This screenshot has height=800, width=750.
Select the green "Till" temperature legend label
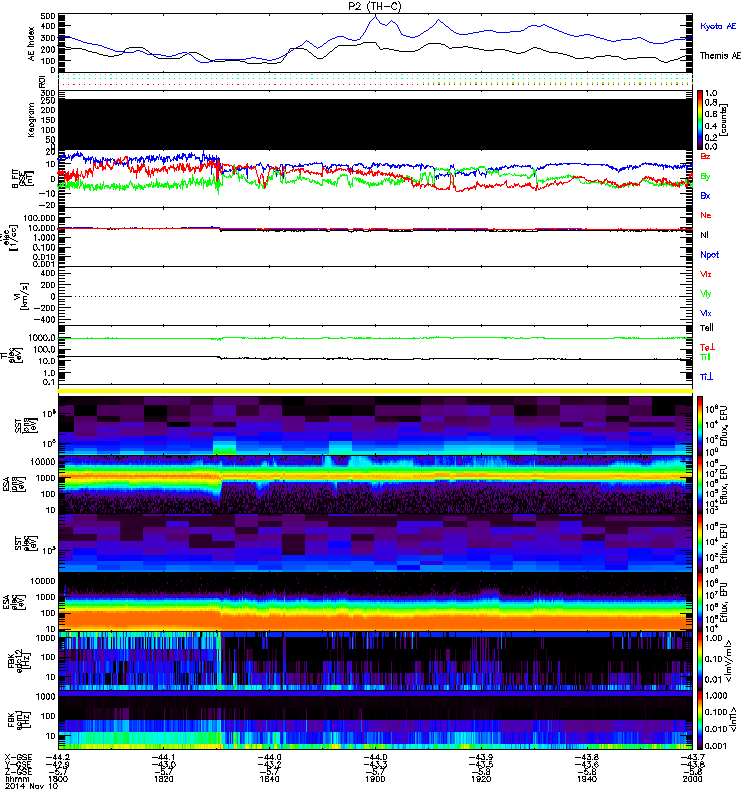coord(705,357)
